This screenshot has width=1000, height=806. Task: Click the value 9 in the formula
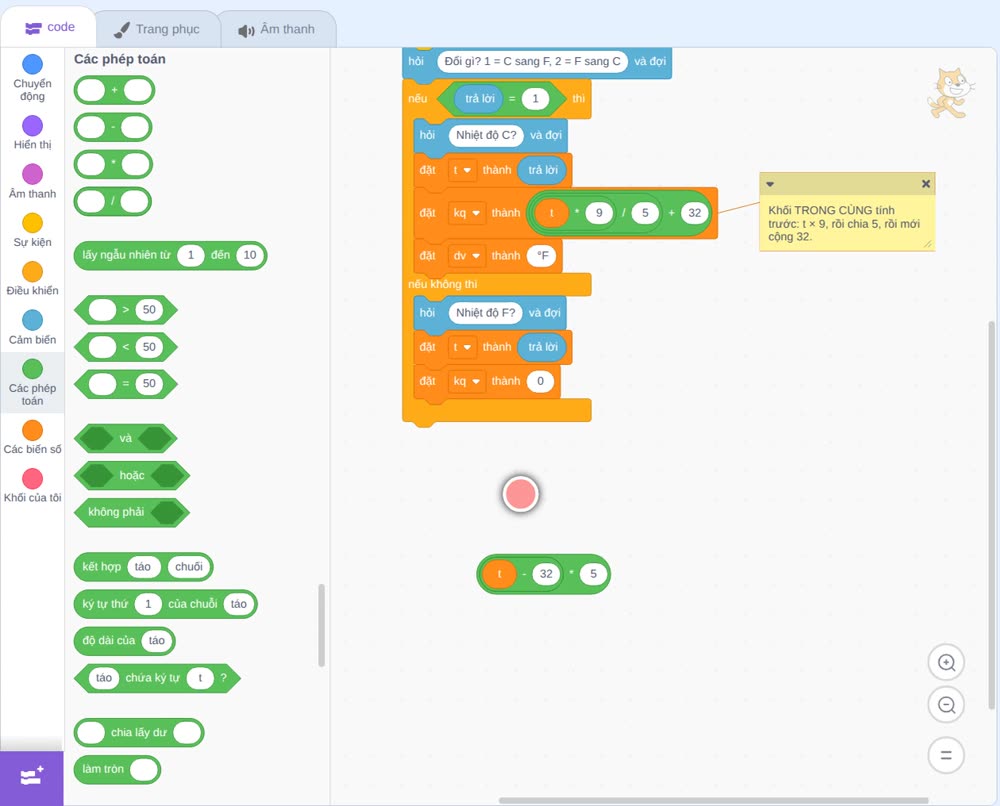pos(599,213)
